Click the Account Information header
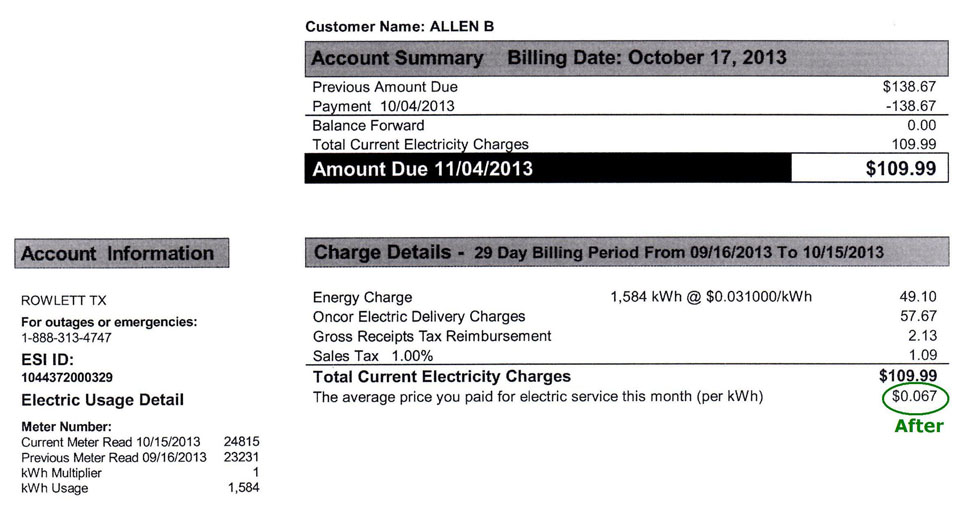The height and width of the screenshot is (512, 960). (x=122, y=254)
